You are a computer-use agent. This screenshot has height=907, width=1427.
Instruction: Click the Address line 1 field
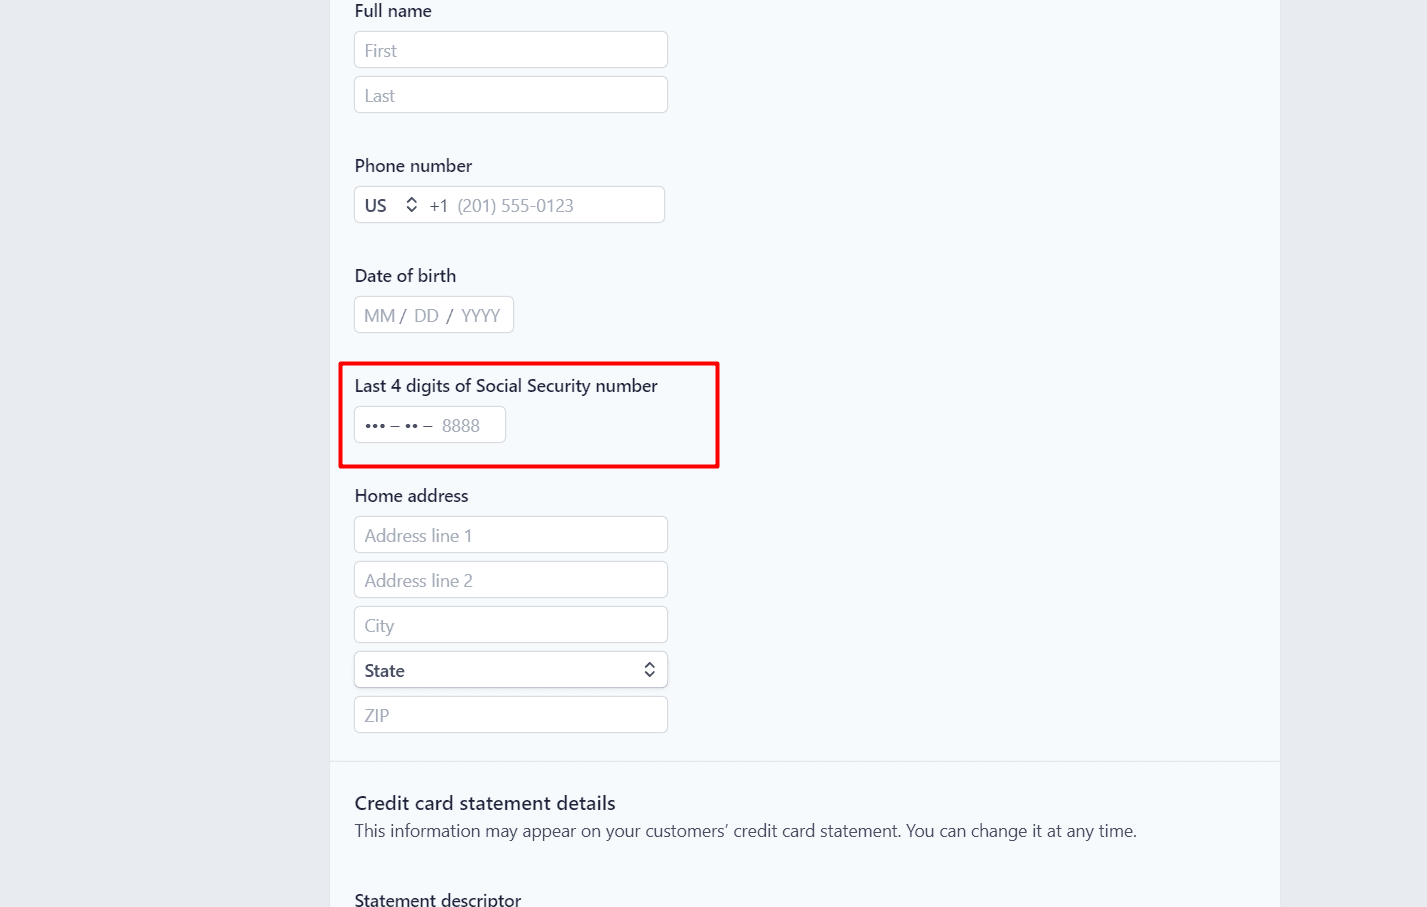pyautogui.click(x=510, y=535)
